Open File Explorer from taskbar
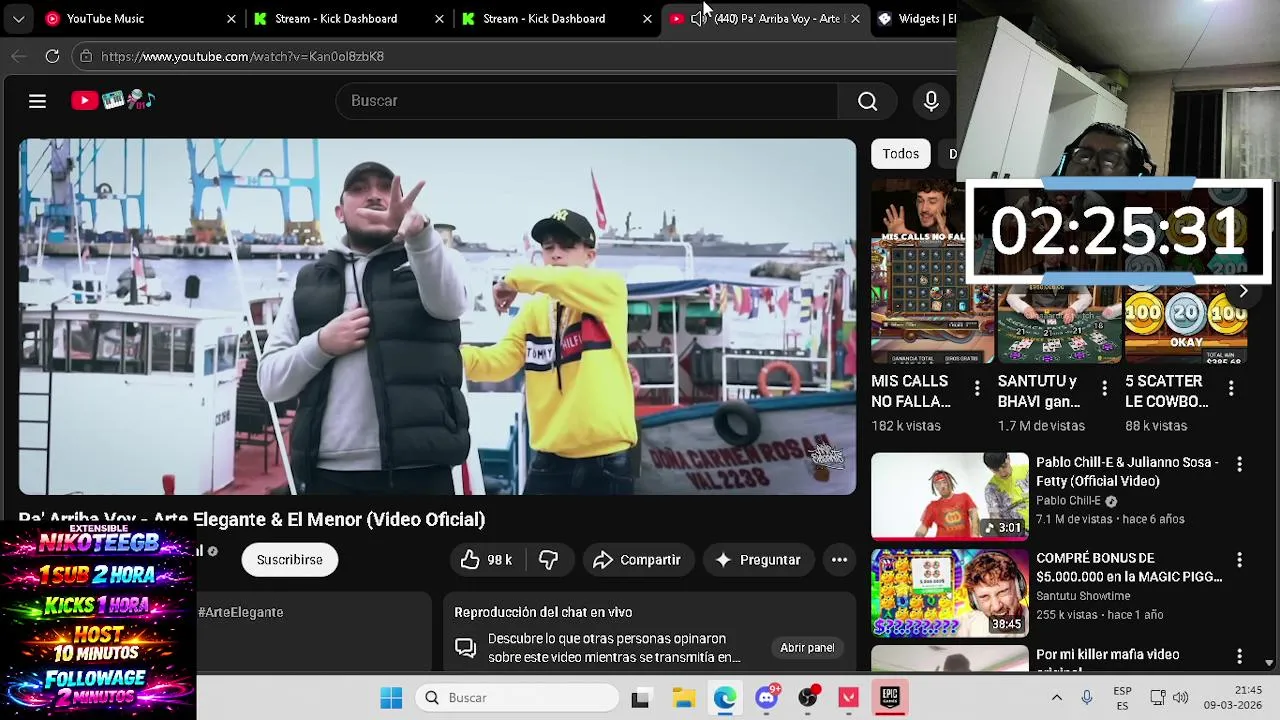 [x=684, y=698]
